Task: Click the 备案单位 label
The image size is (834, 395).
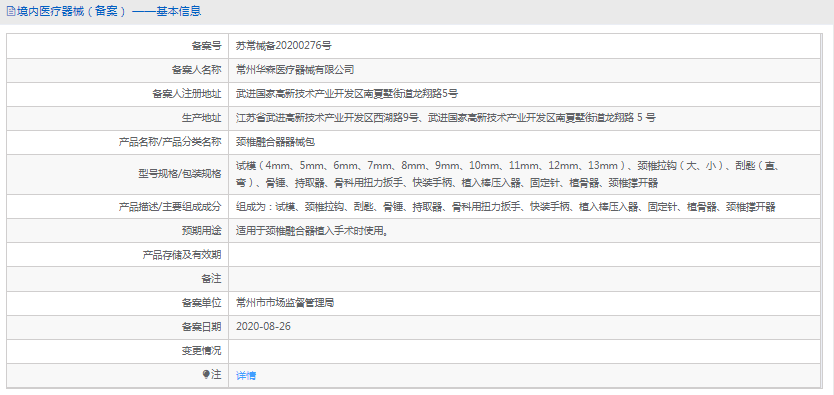Action: [202, 303]
